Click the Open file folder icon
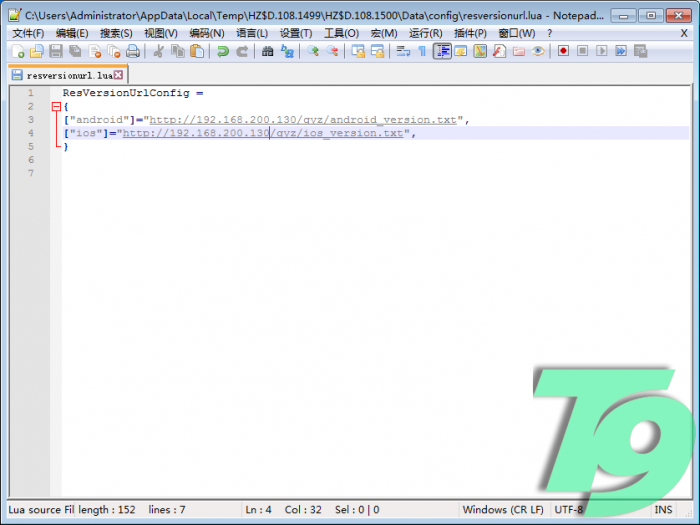Image resolution: width=700 pixels, height=525 pixels. click(x=36, y=51)
